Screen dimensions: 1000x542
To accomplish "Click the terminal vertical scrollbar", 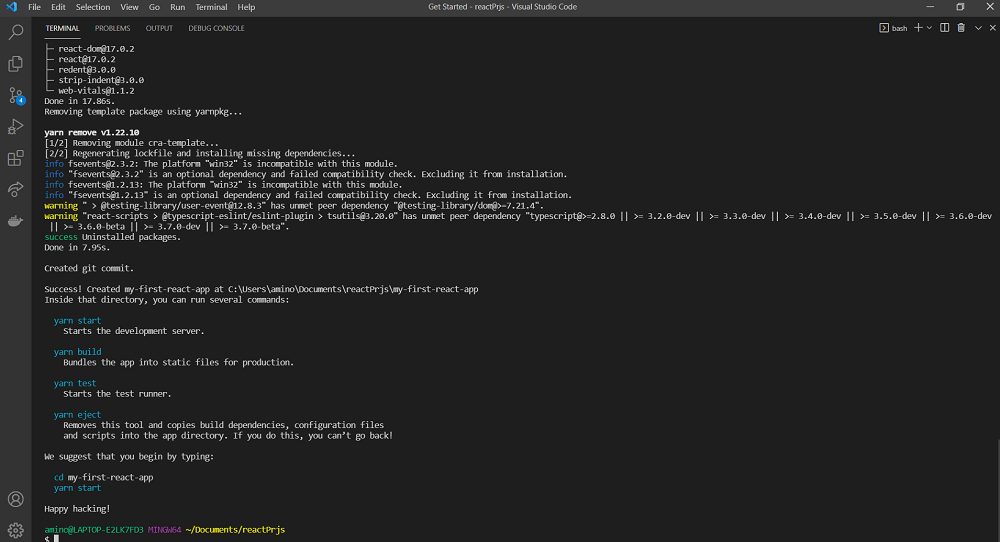I will pos(997,491).
